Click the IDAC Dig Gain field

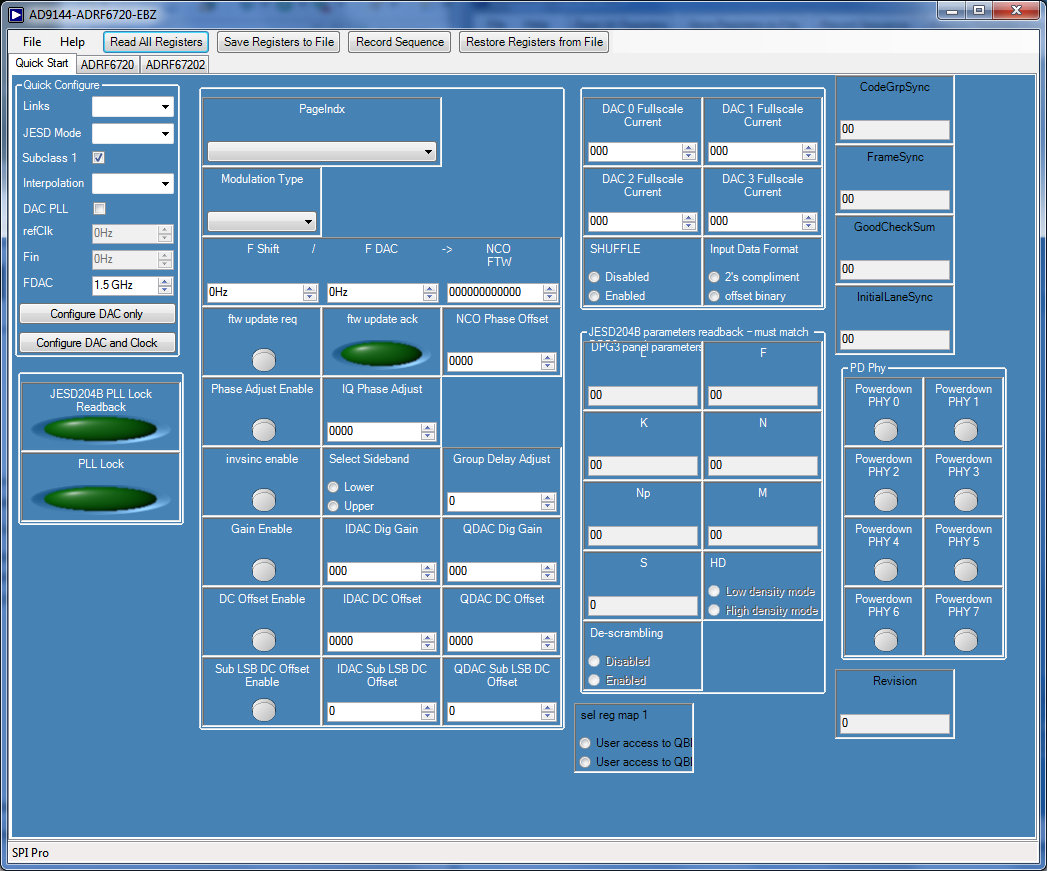click(375, 572)
